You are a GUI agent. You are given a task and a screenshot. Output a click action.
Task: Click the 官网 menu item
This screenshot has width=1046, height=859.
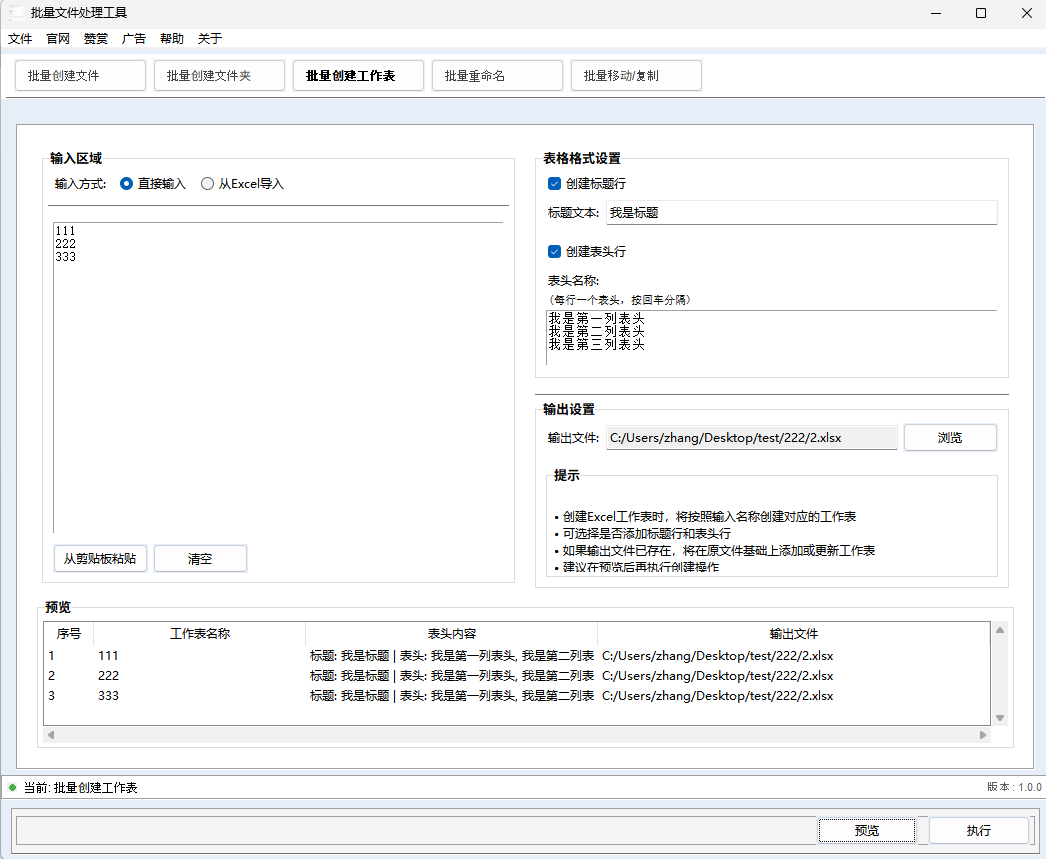[x=57, y=38]
